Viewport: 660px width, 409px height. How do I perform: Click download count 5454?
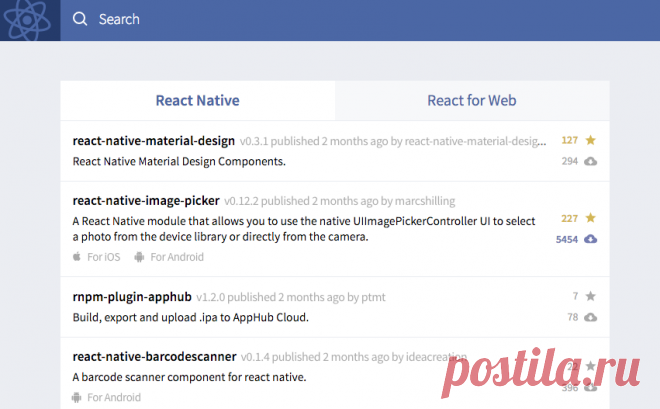pyautogui.click(x=567, y=239)
